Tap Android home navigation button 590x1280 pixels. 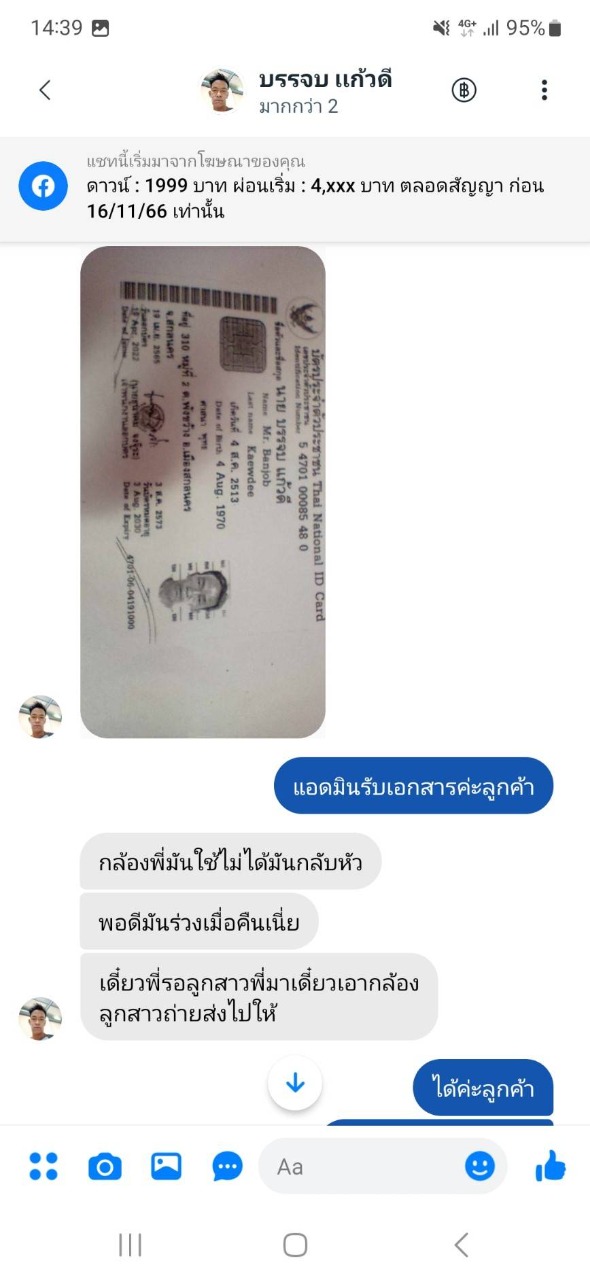pyautogui.click(x=295, y=1244)
